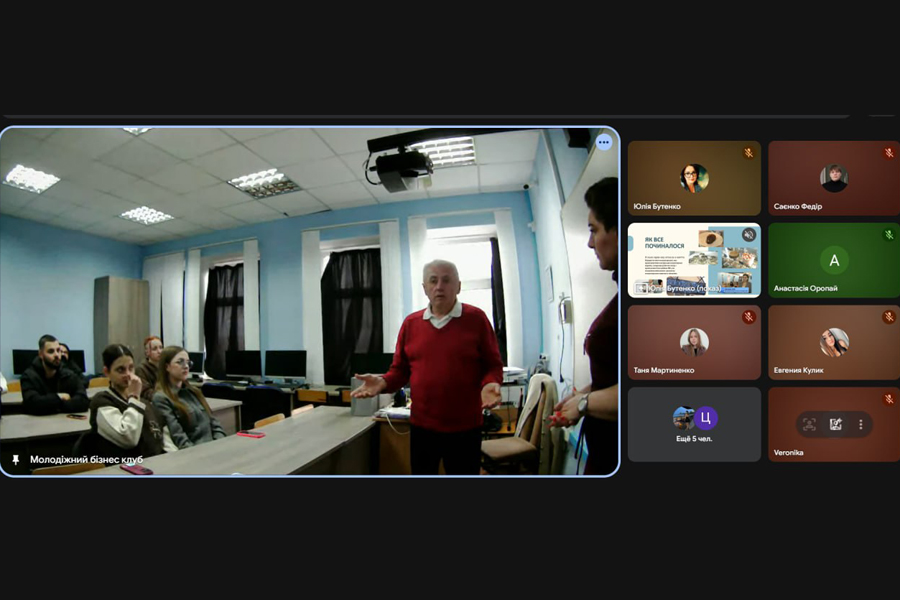Click muted mic icon on Саєнко Федір tile

coord(889,153)
